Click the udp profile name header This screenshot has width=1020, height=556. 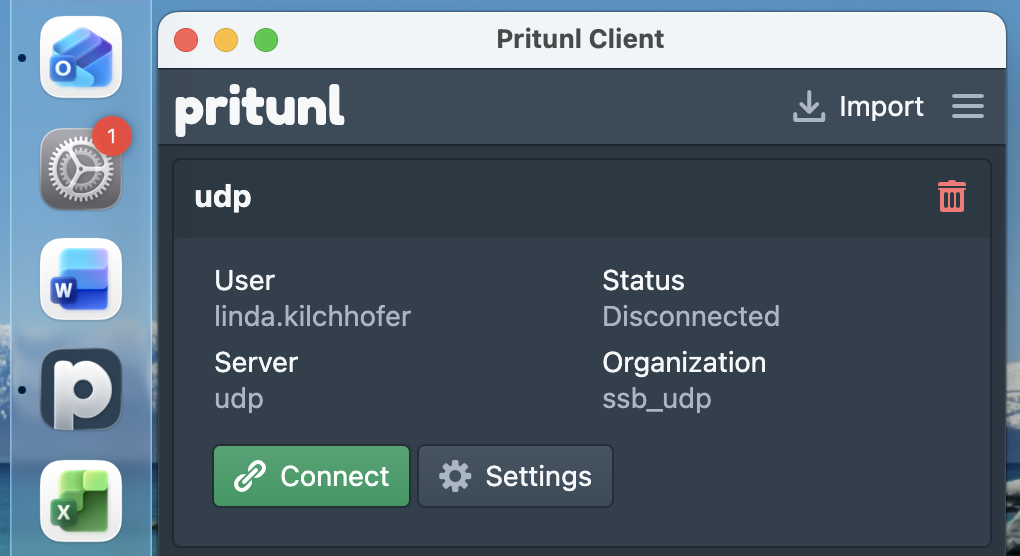(223, 197)
